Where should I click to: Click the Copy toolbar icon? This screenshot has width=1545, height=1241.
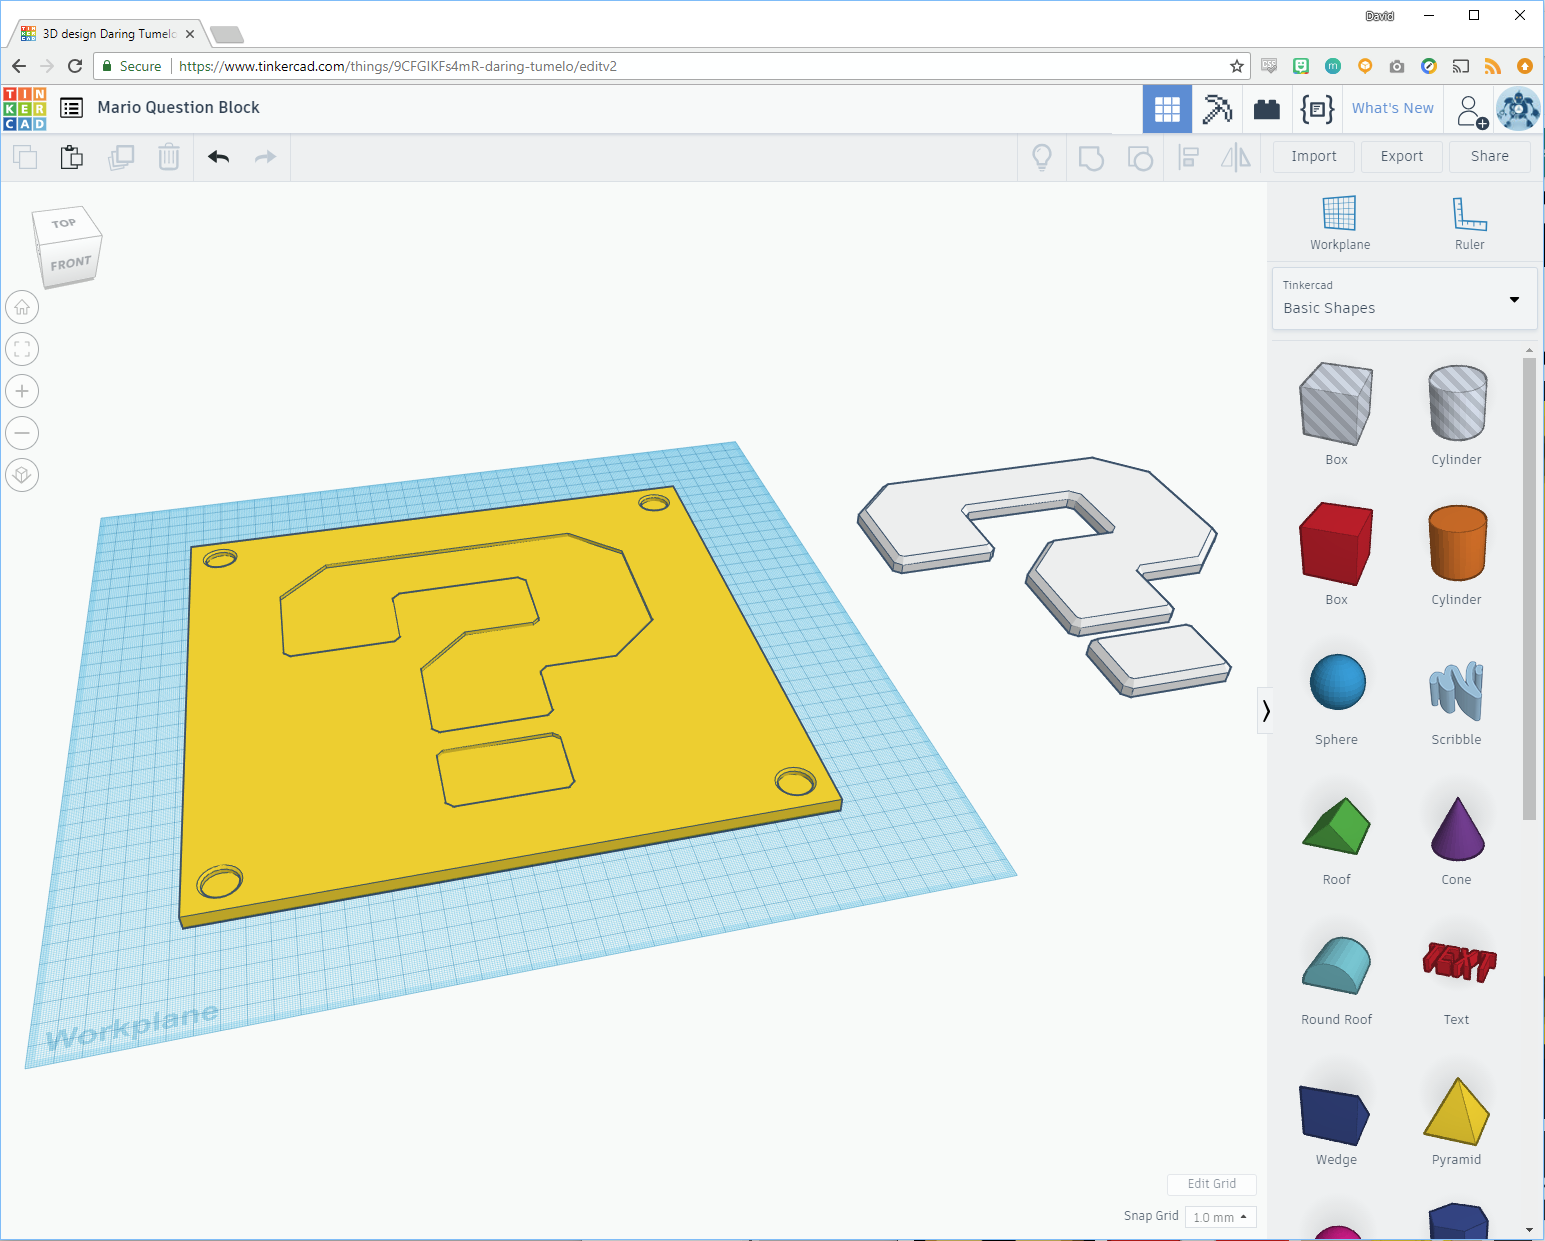point(25,157)
